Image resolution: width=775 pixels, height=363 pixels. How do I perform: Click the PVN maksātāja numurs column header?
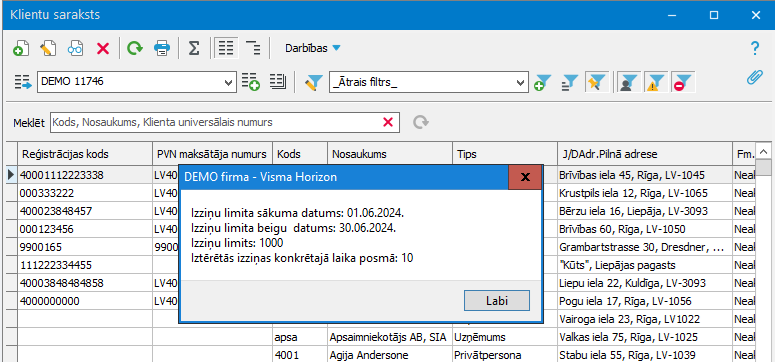click(x=213, y=154)
